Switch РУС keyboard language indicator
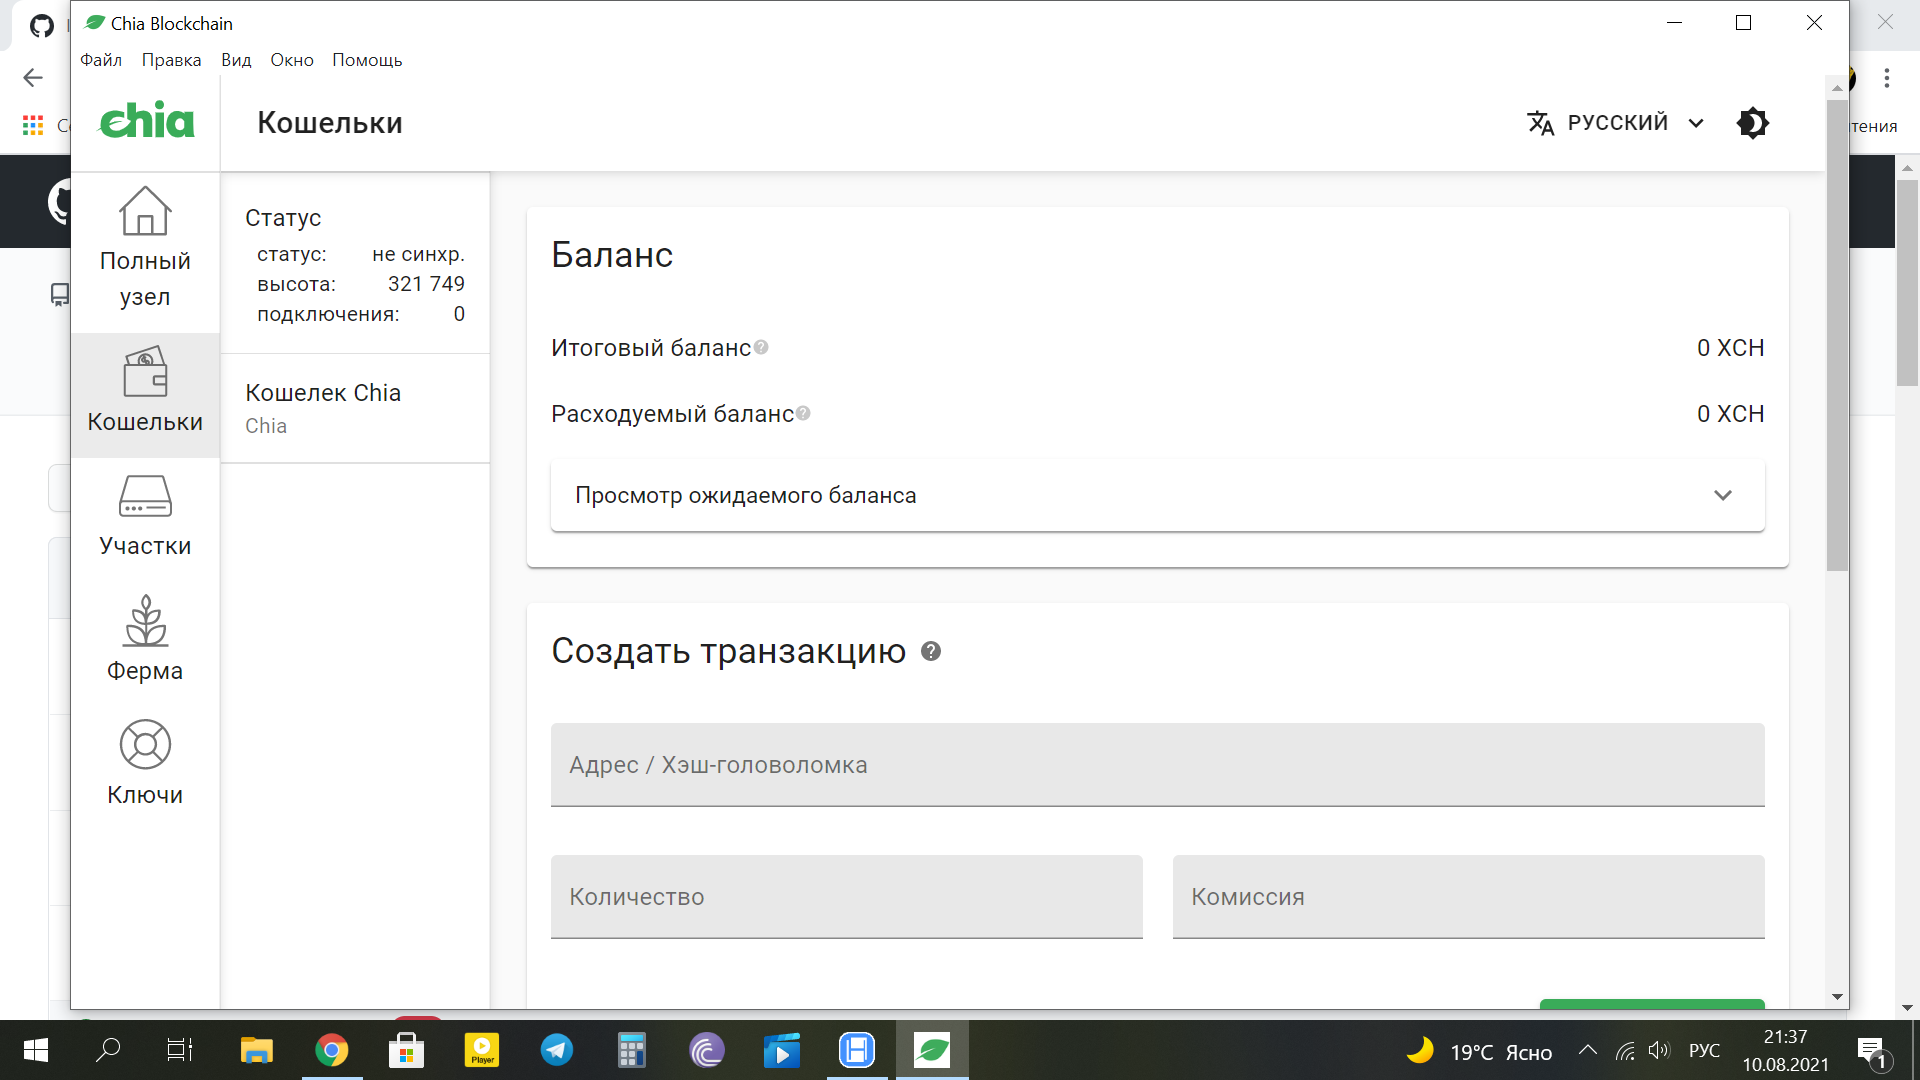The height and width of the screenshot is (1080, 1920). pyautogui.click(x=1704, y=1050)
